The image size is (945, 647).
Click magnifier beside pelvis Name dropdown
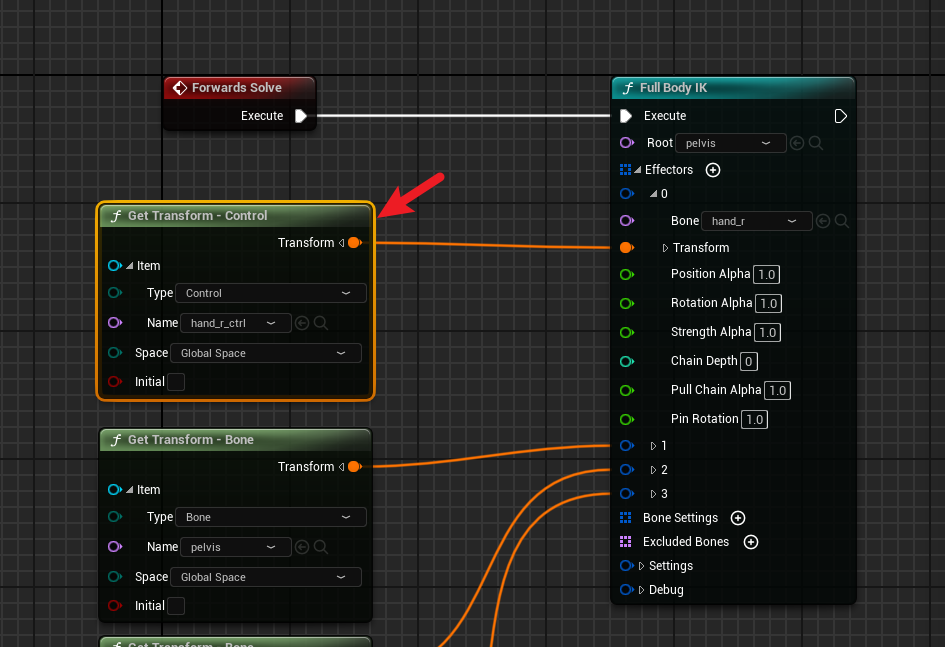click(x=321, y=548)
